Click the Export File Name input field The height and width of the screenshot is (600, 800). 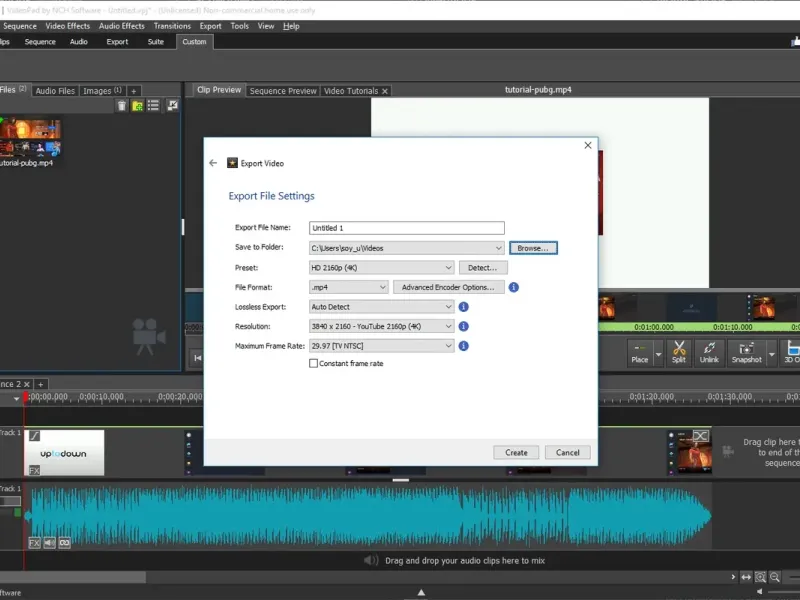click(x=406, y=228)
